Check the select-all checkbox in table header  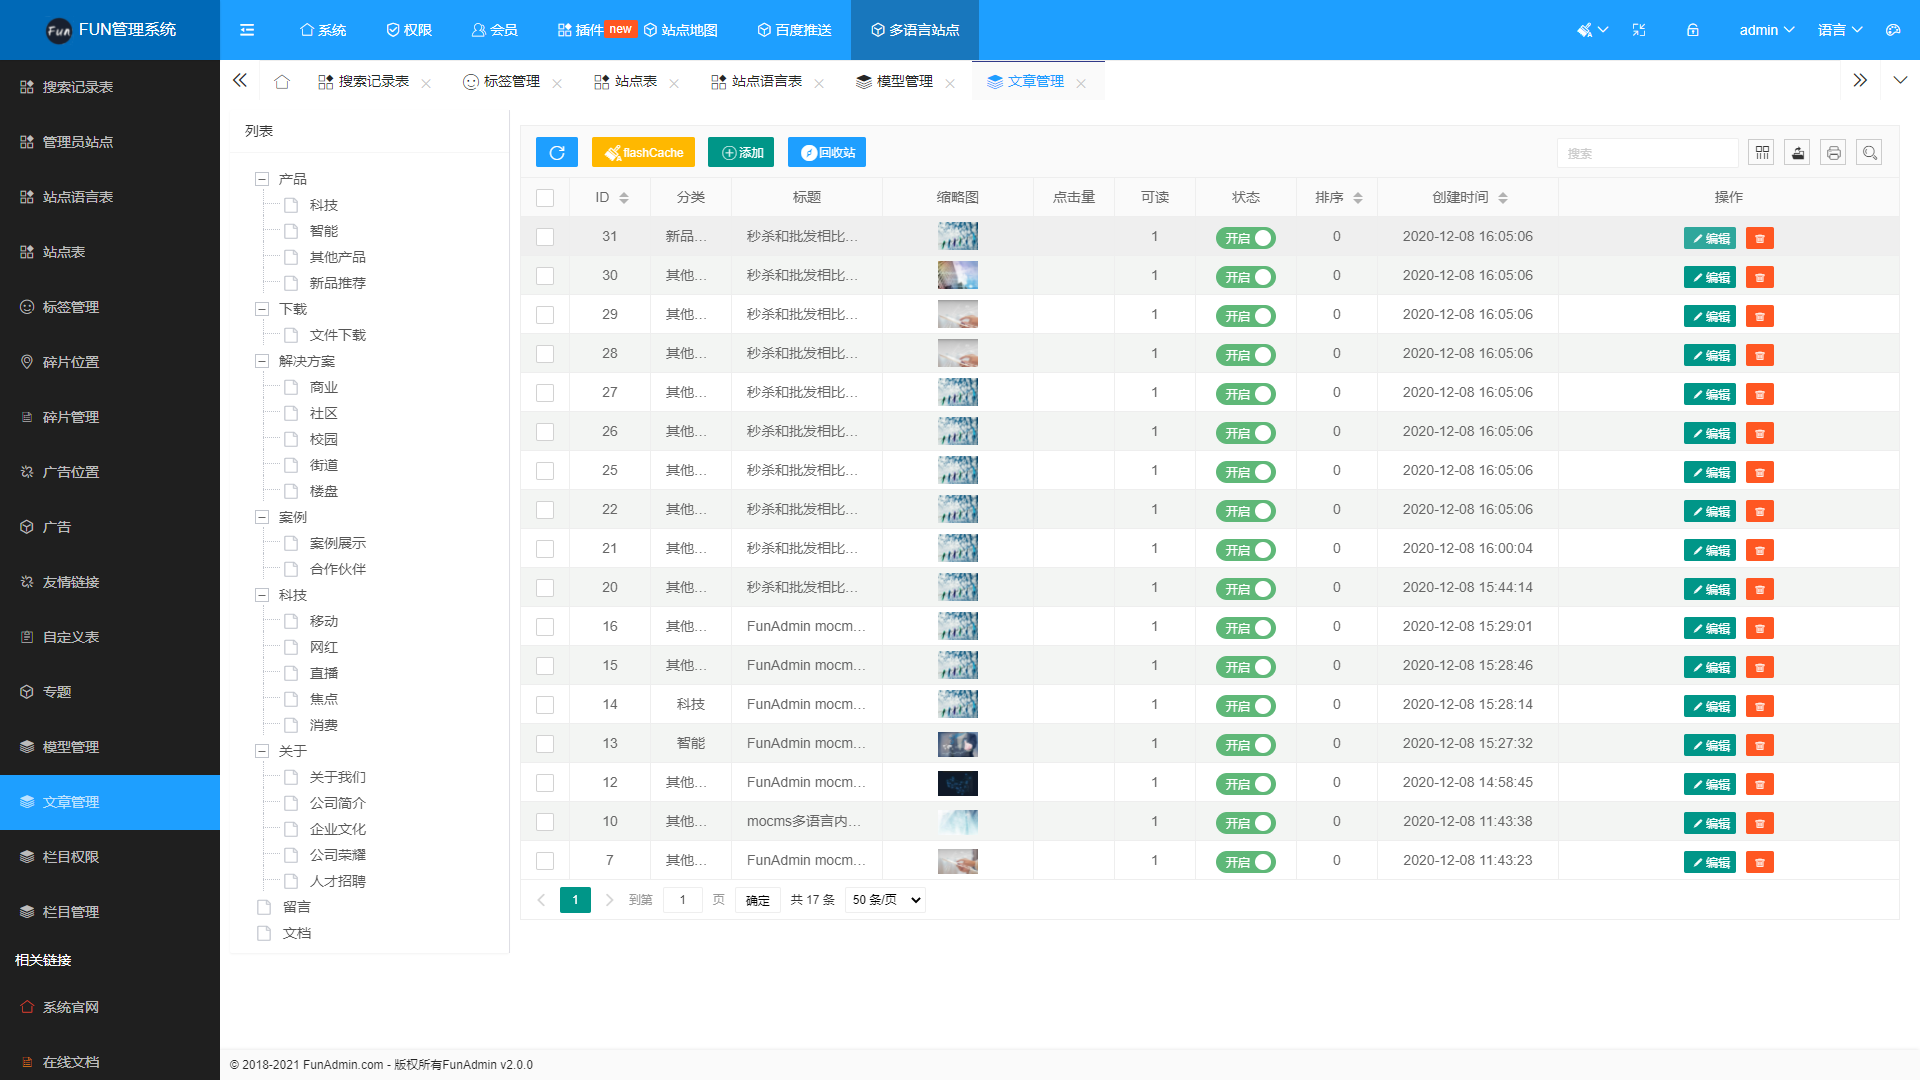tap(545, 198)
